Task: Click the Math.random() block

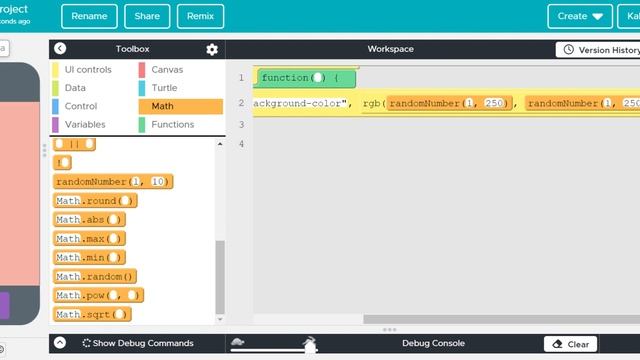Action: click(95, 276)
